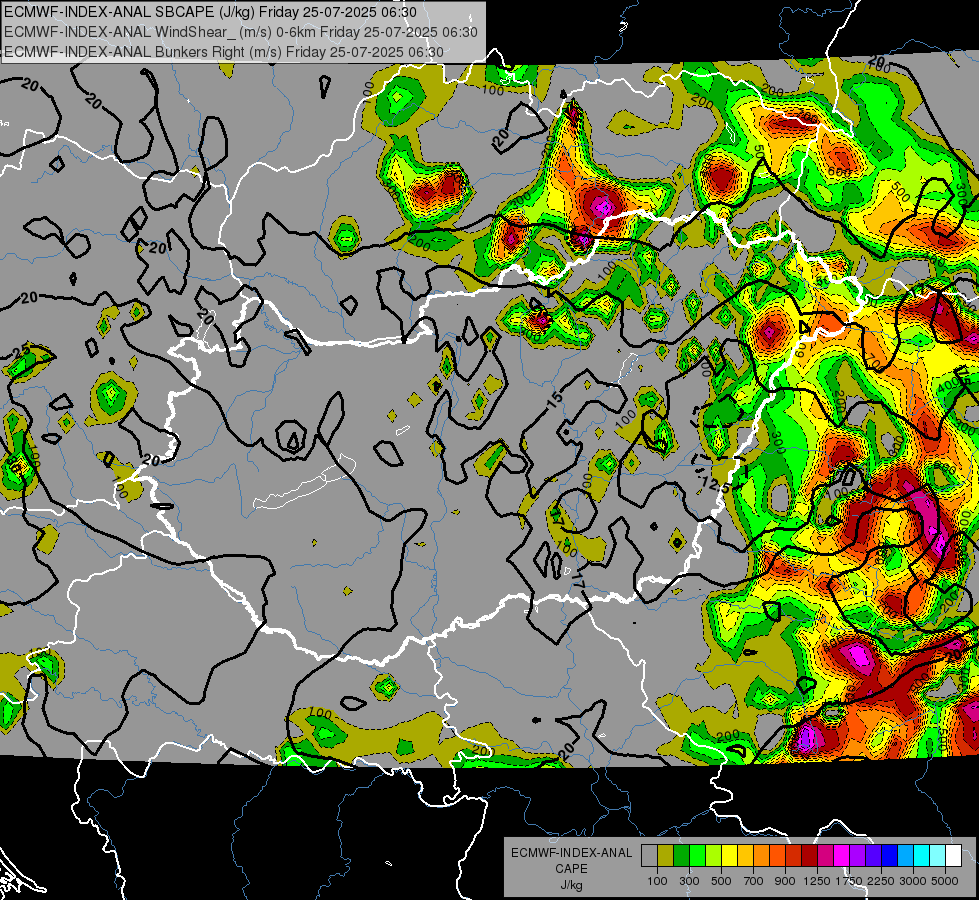This screenshot has width=979, height=900.
Task: Click the CAPE label in legend
Action: (x=572, y=868)
